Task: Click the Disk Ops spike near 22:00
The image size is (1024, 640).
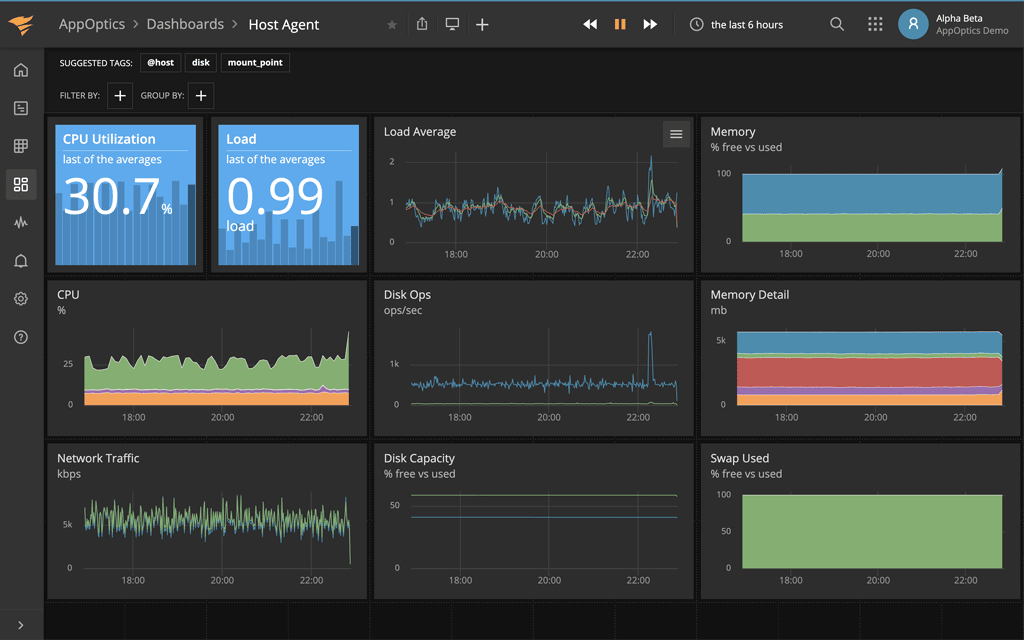Action: [x=650, y=356]
